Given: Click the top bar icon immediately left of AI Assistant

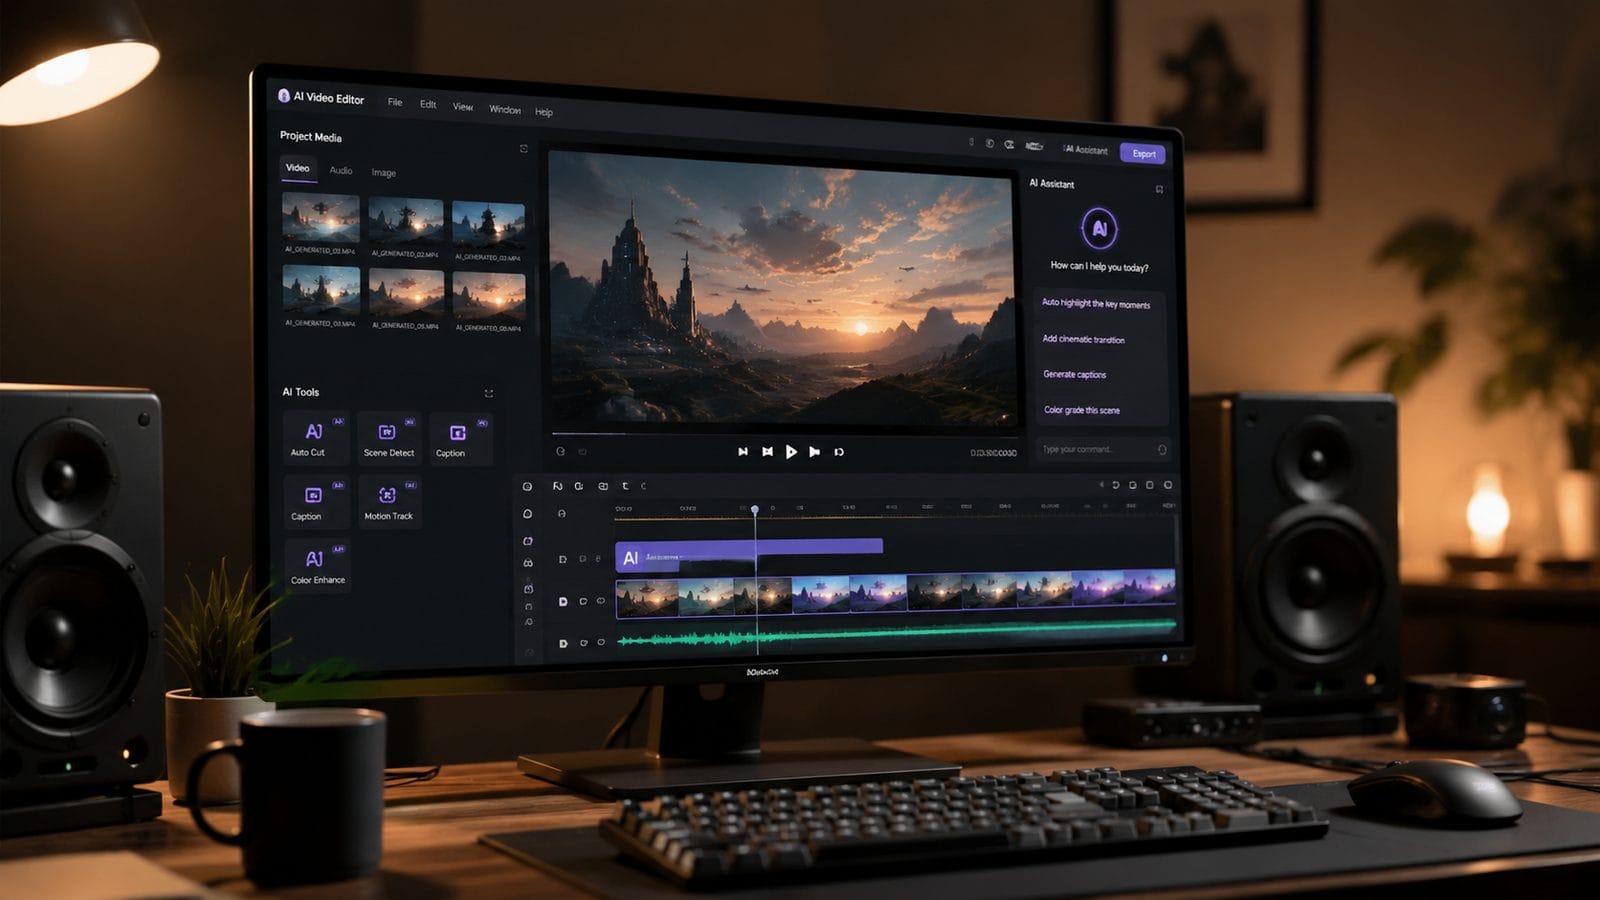Looking at the screenshot, I should tap(1034, 146).
